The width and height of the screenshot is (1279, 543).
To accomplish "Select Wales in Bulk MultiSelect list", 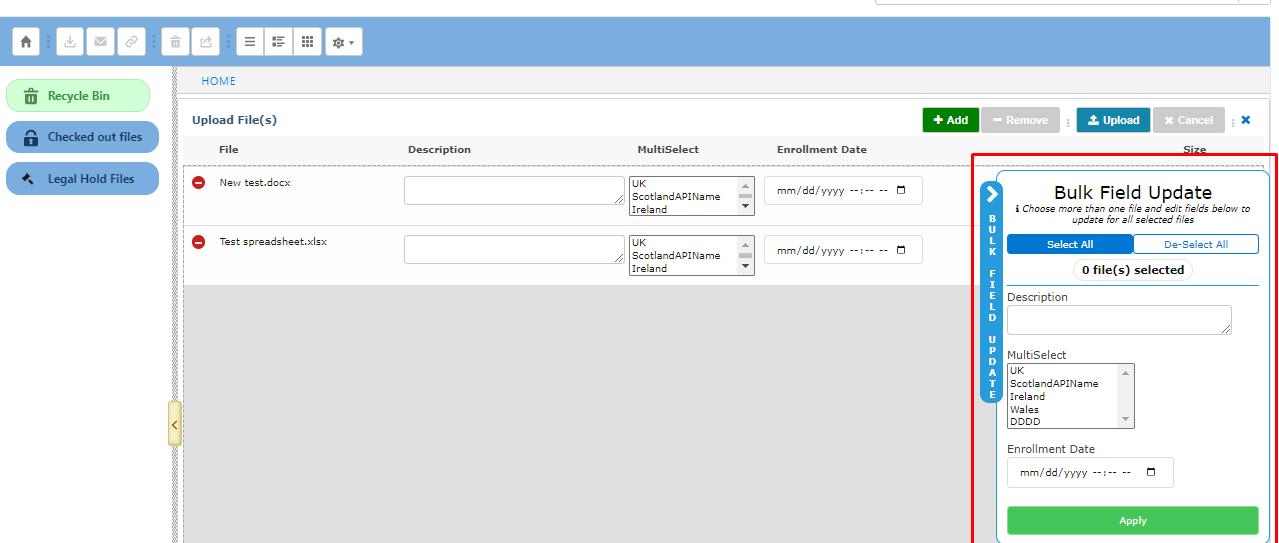I will (x=1024, y=409).
